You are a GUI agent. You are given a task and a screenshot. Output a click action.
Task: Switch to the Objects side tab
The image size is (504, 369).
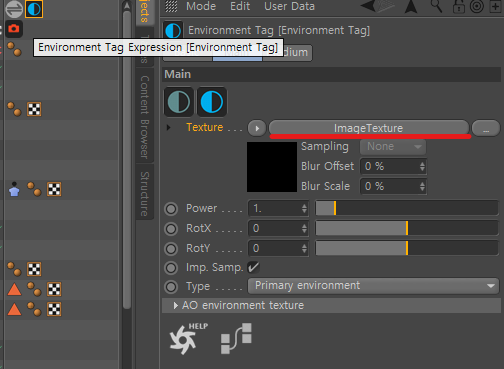tap(145, 12)
